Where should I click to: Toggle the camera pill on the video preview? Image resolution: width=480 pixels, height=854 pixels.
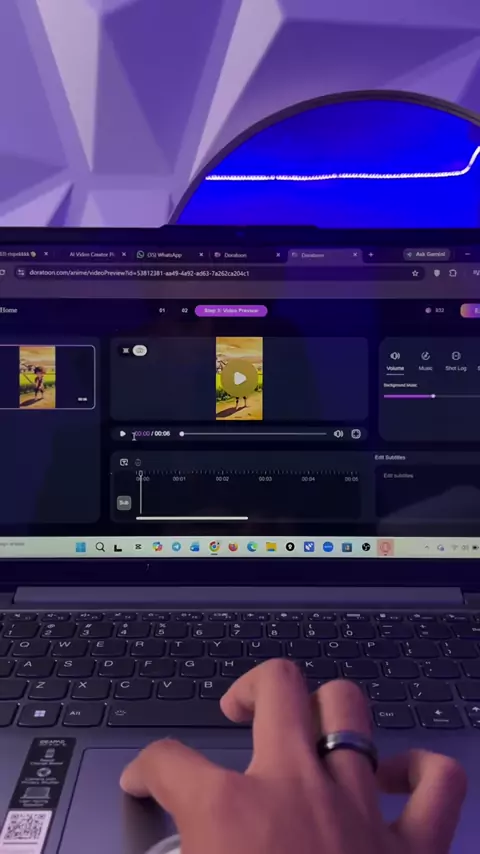pos(139,350)
